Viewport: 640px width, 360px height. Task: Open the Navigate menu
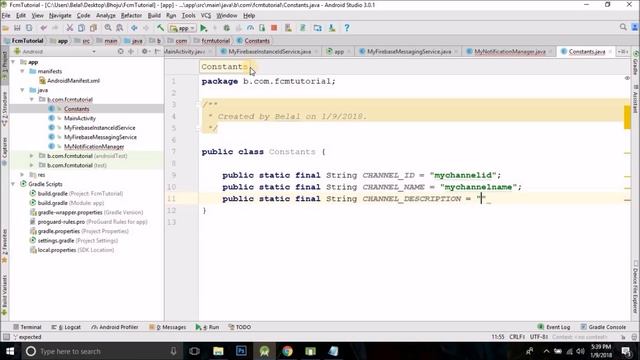(x=60, y=16)
